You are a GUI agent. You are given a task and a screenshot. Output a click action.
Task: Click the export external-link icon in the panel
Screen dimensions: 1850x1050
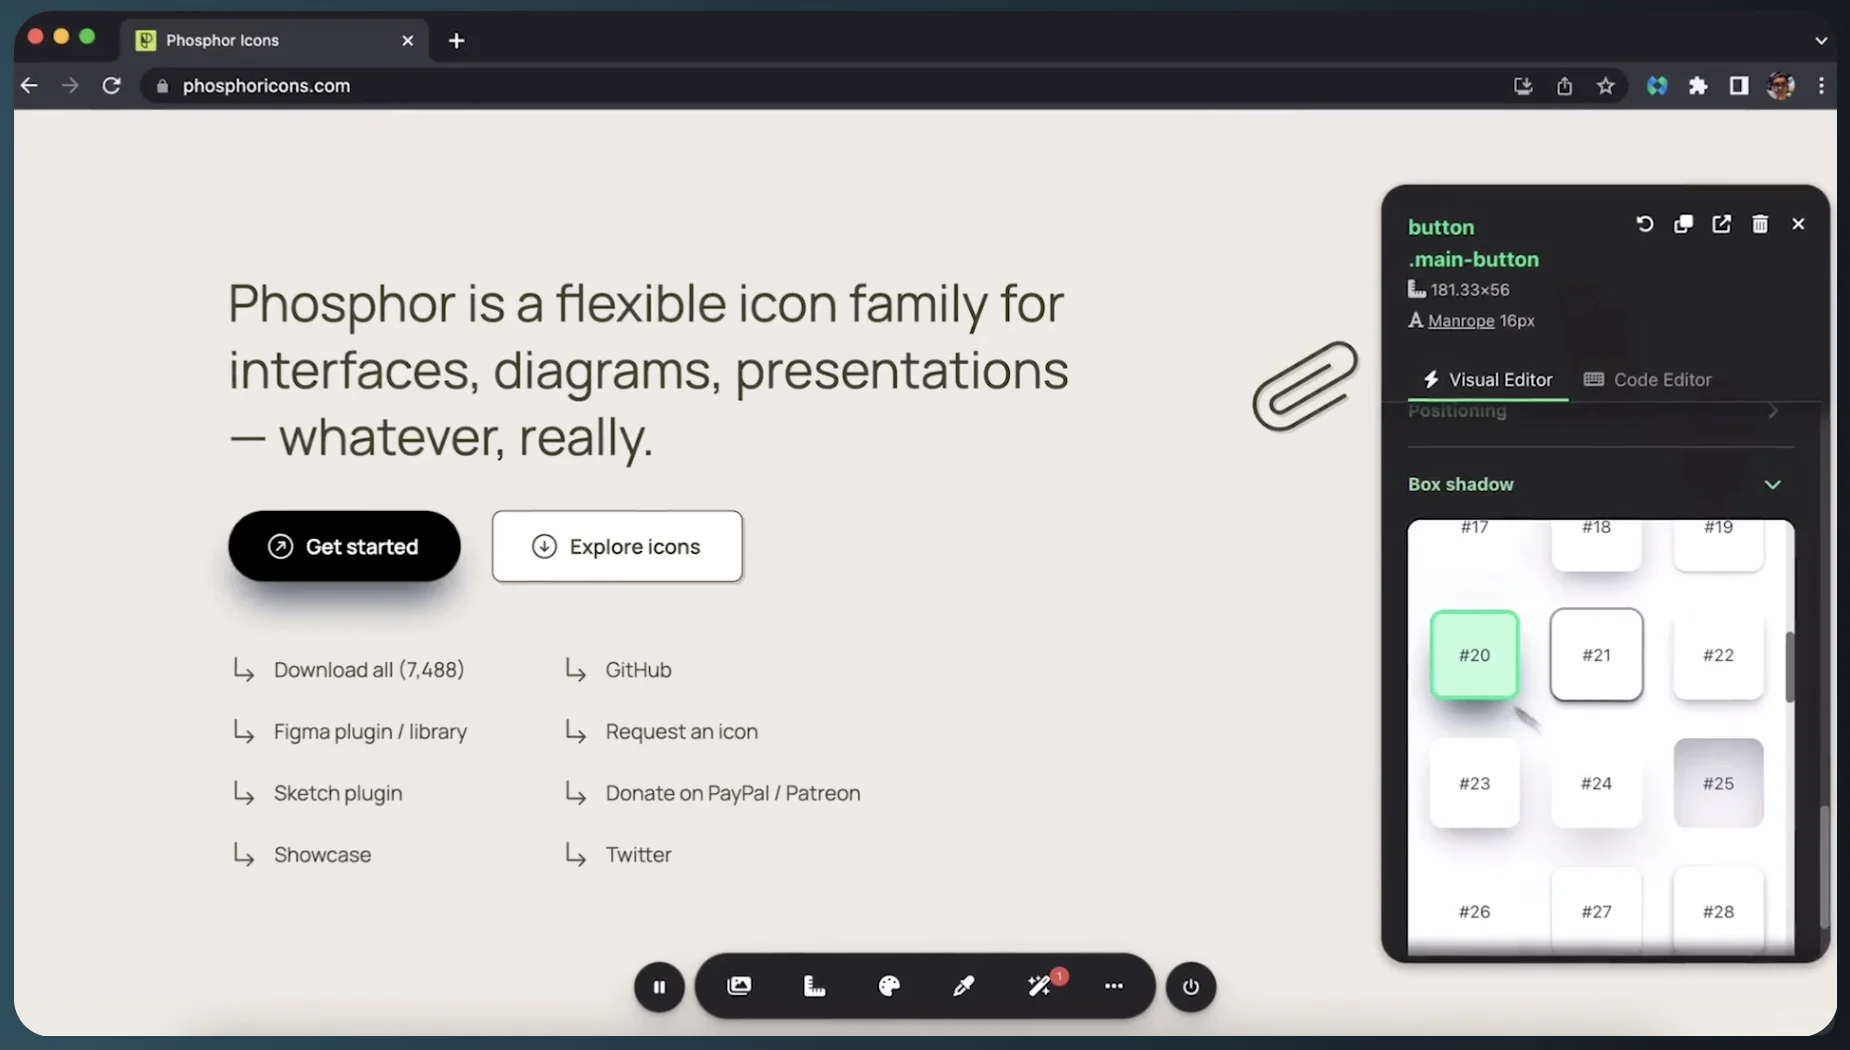1722,224
